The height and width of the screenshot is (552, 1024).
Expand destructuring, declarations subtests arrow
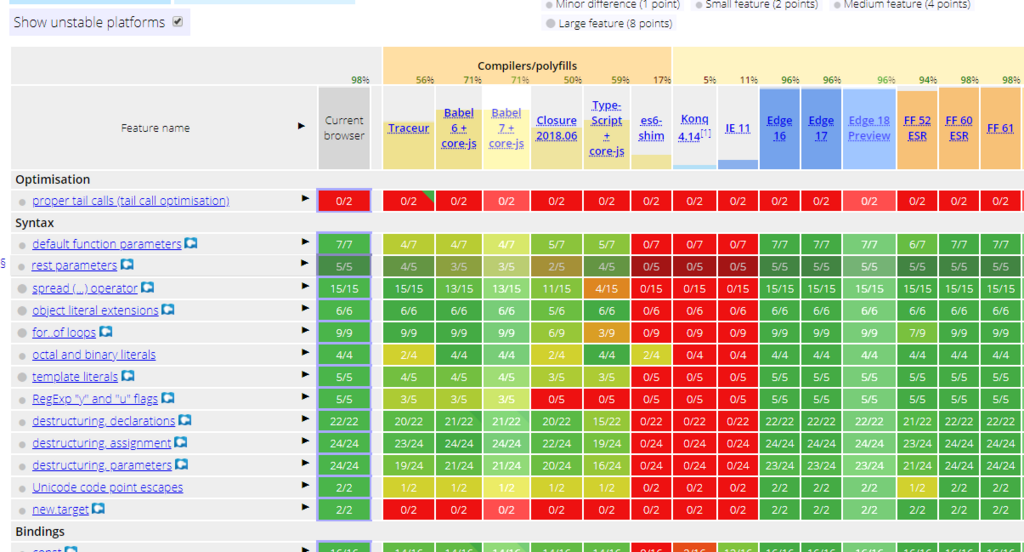pyautogui.click(x=305, y=419)
